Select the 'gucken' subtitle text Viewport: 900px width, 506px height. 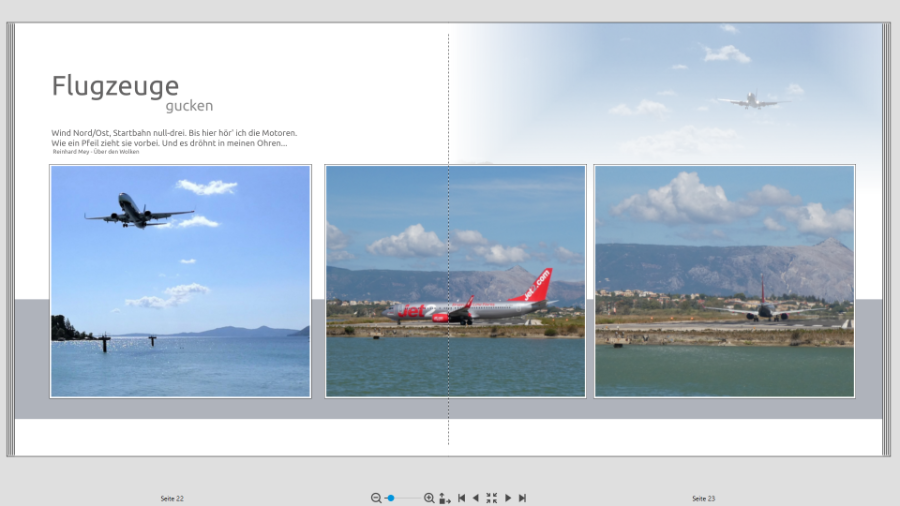(189, 106)
